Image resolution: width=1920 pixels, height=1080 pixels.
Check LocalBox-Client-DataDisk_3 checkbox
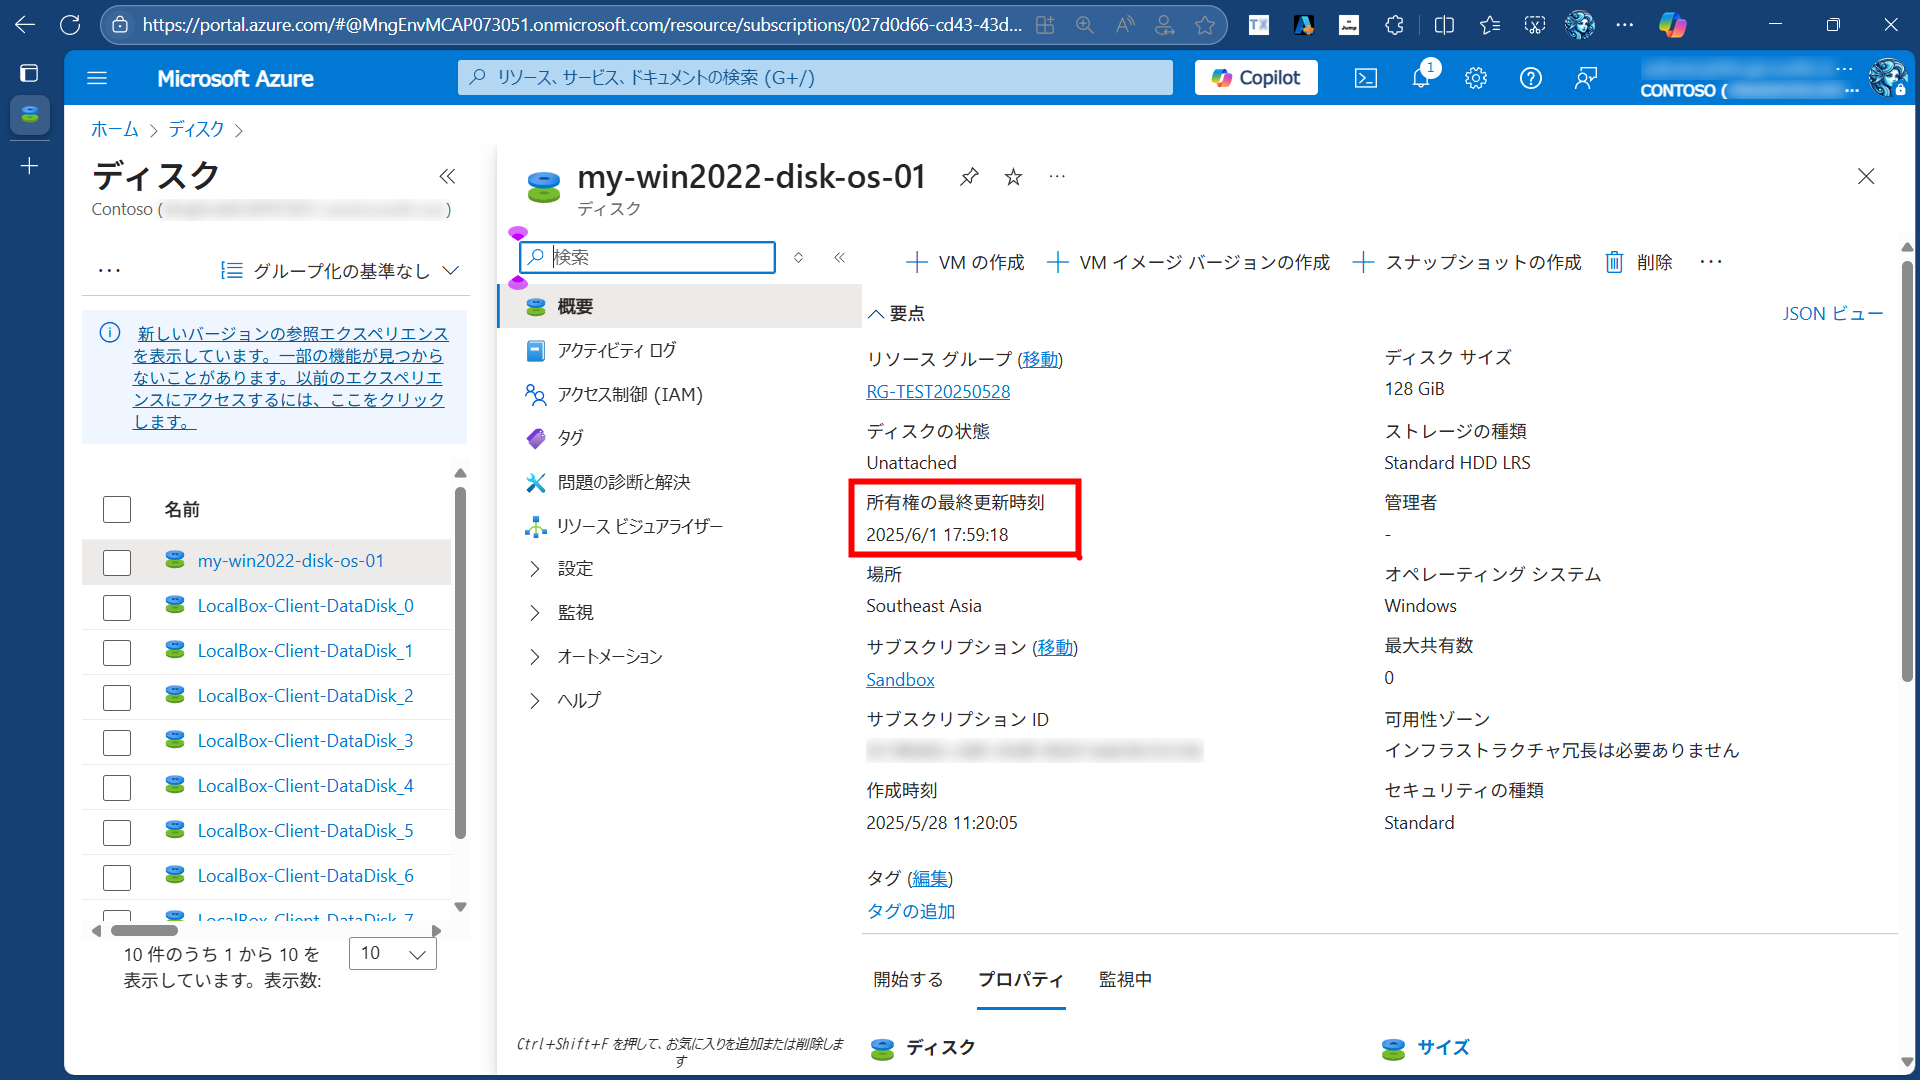click(x=117, y=742)
